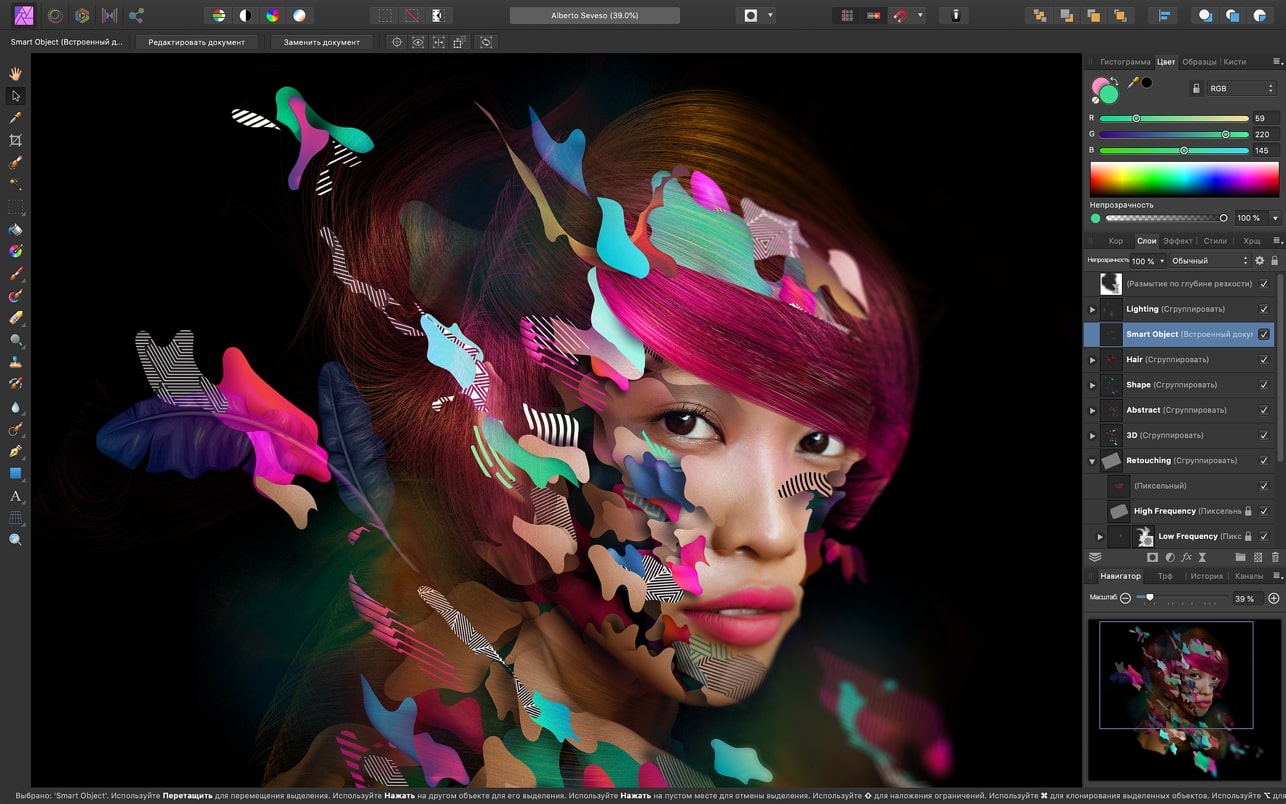This screenshot has width=1286, height=804.
Task: Pick the Flood Fill bucket tool
Action: click(15, 229)
